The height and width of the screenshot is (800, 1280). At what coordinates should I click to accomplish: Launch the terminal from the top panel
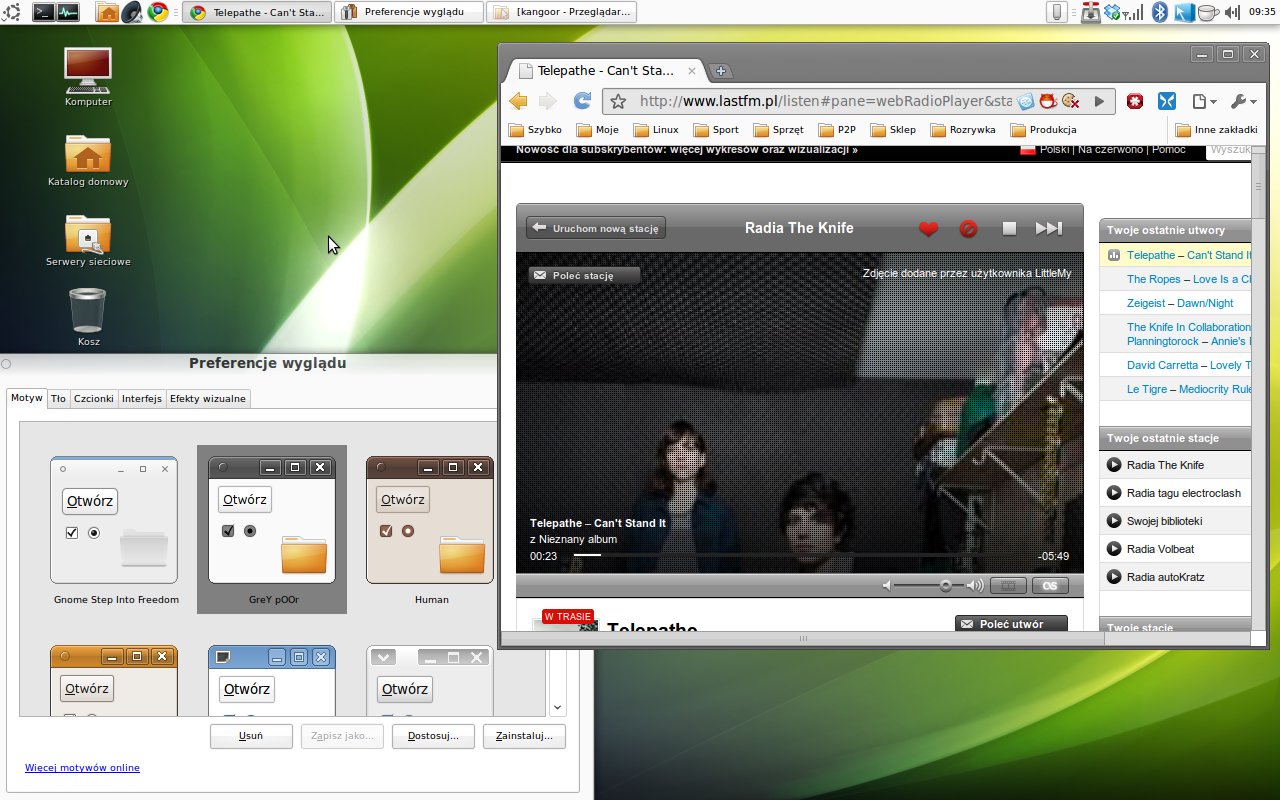(43, 12)
